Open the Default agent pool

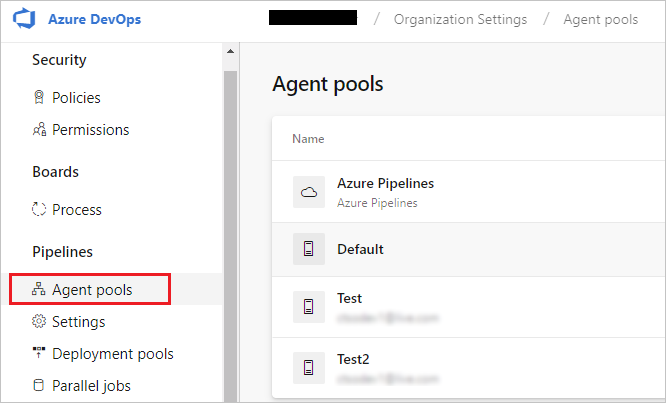coord(360,250)
